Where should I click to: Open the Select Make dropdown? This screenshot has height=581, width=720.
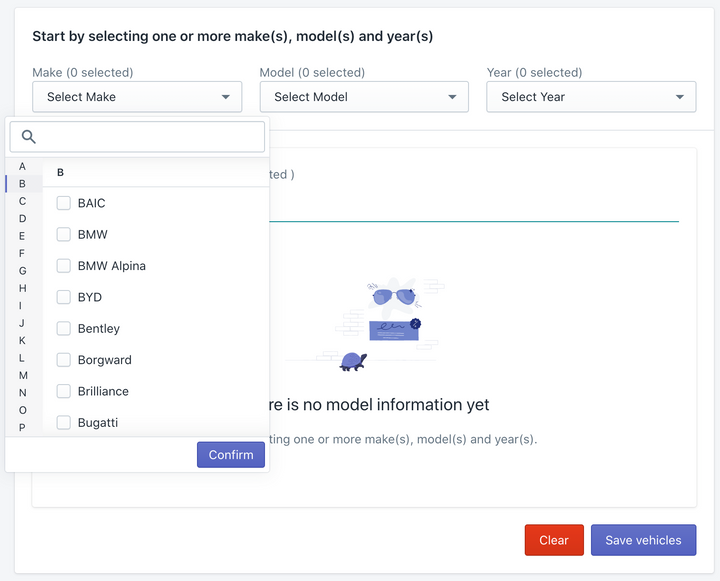137,97
